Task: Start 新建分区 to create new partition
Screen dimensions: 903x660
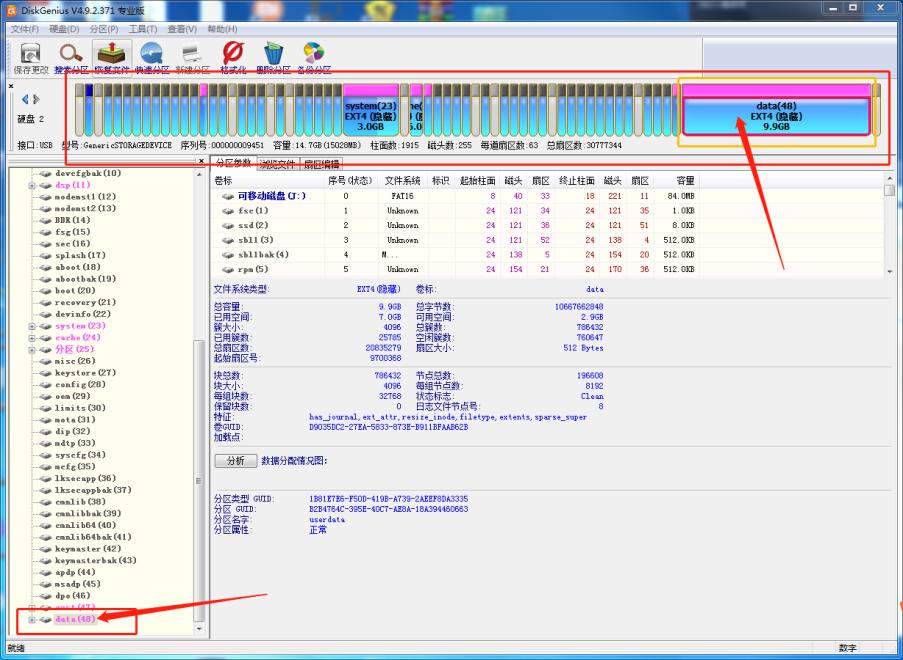Action: (193, 55)
